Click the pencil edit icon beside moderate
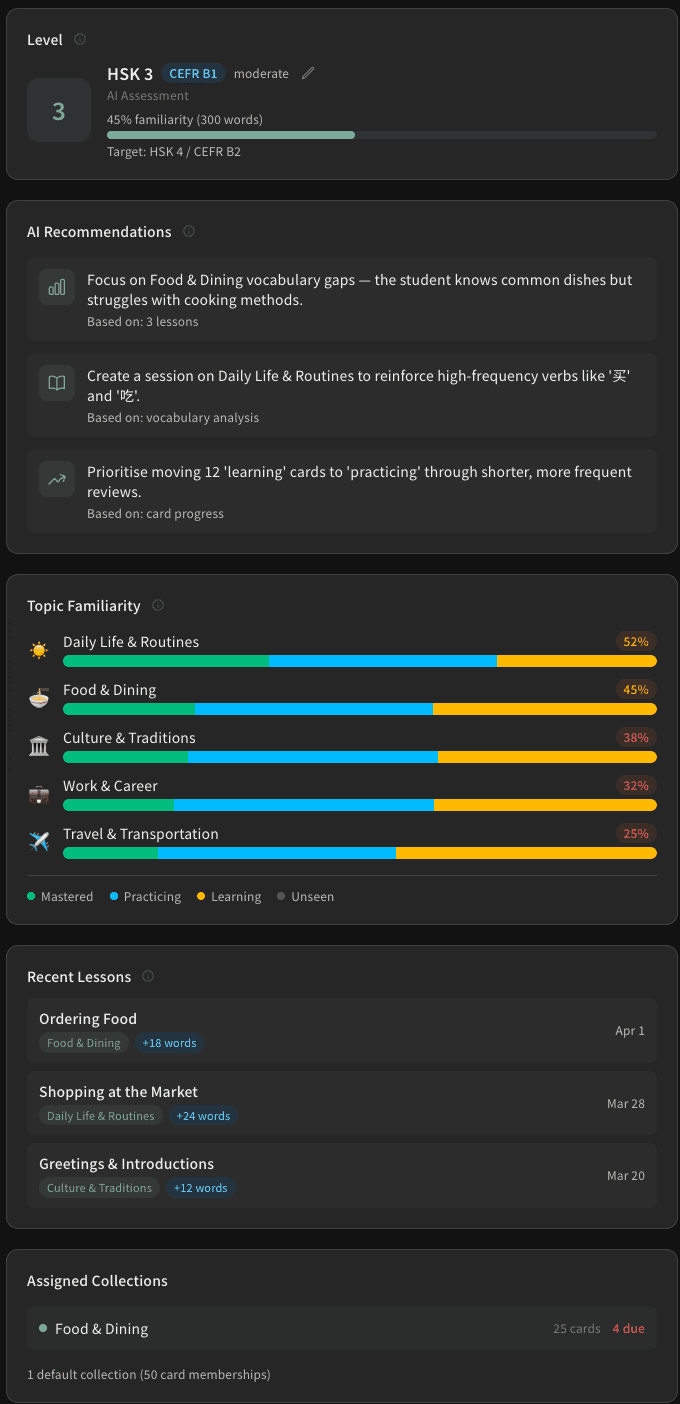The image size is (680, 1404). [x=308, y=73]
